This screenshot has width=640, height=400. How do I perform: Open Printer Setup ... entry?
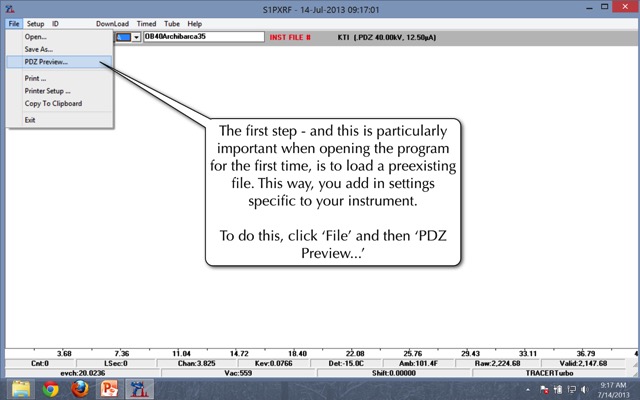[60, 91]
